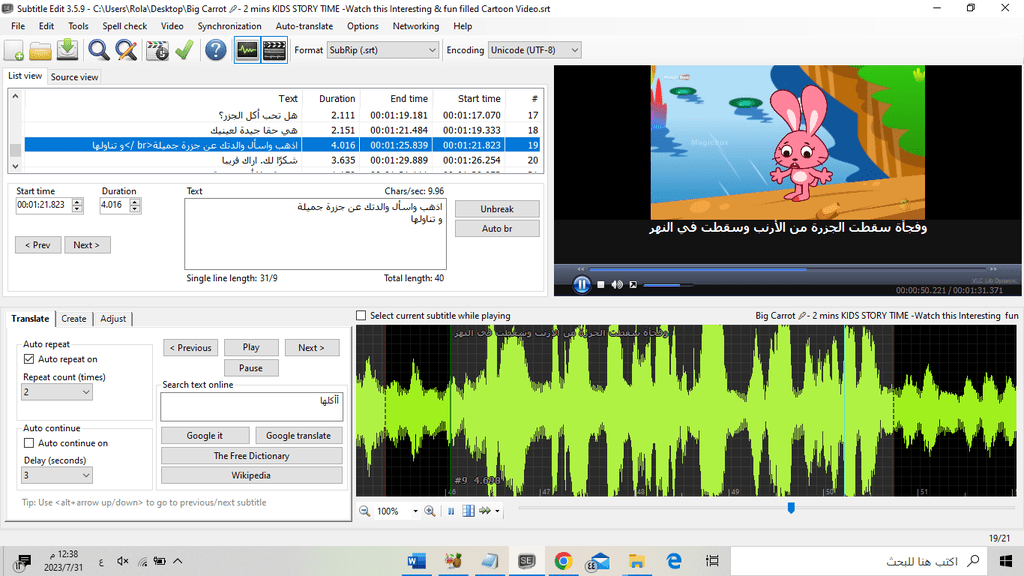This screenshot has height=576, width=1024.
Task: Open a subtitle file via folder icon
Action: [40, 50]
